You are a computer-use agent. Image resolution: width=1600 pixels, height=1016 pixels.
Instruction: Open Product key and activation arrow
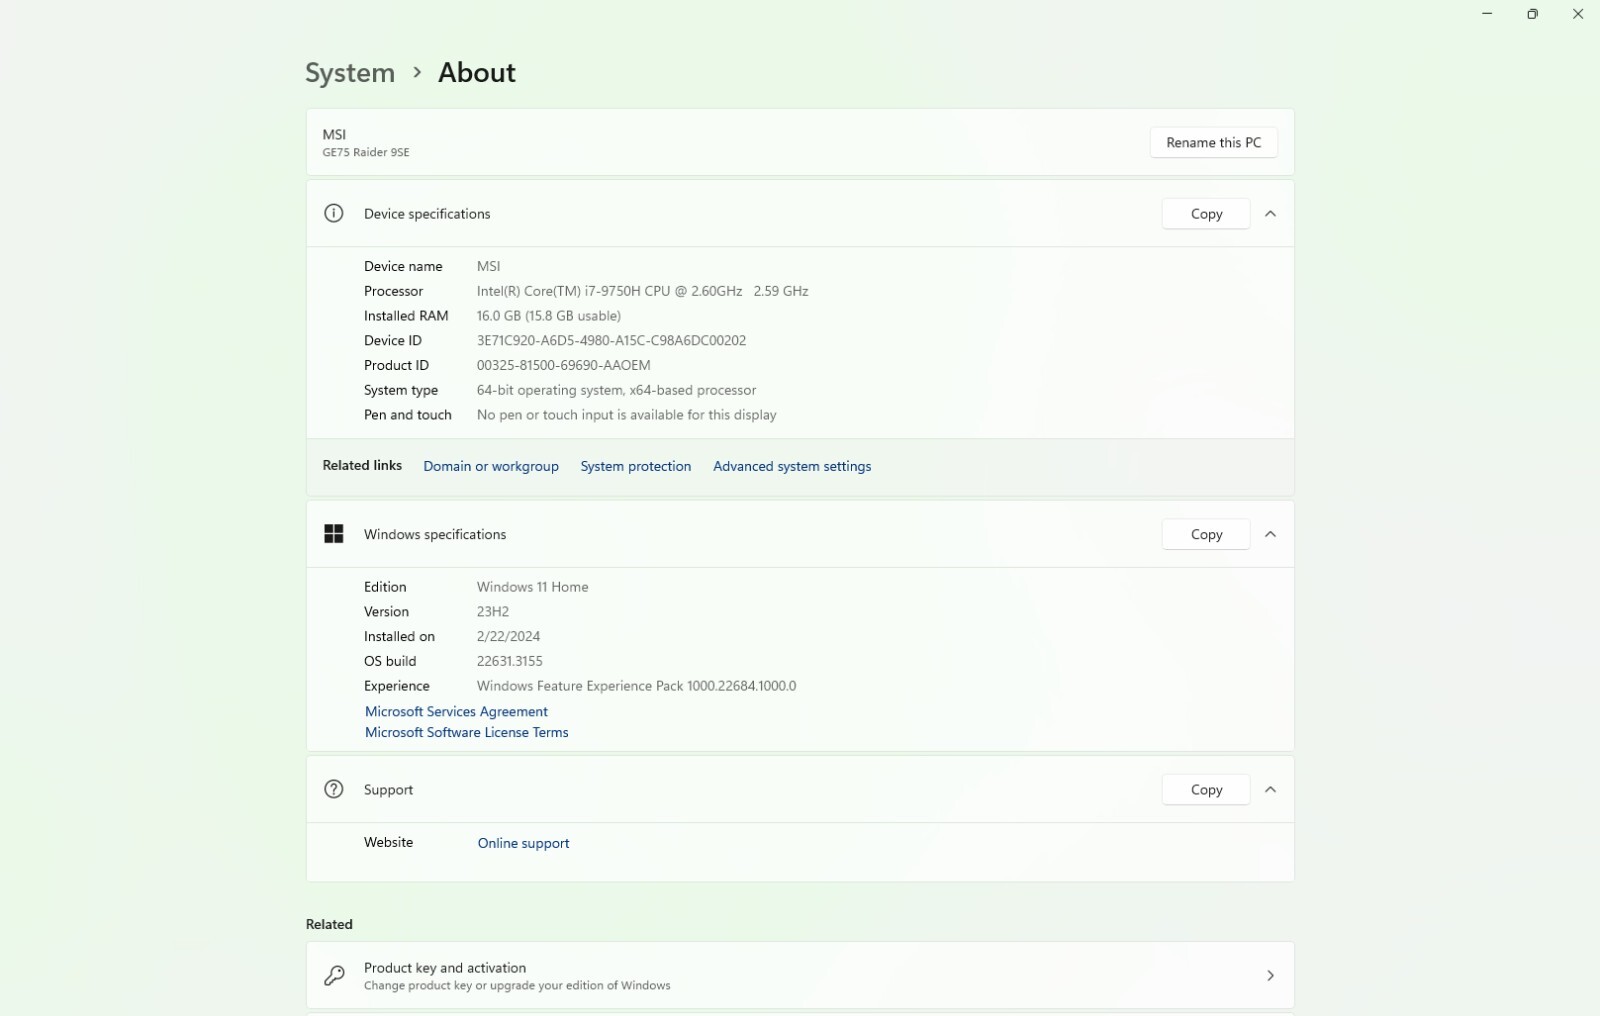(x=1270, y=975)
